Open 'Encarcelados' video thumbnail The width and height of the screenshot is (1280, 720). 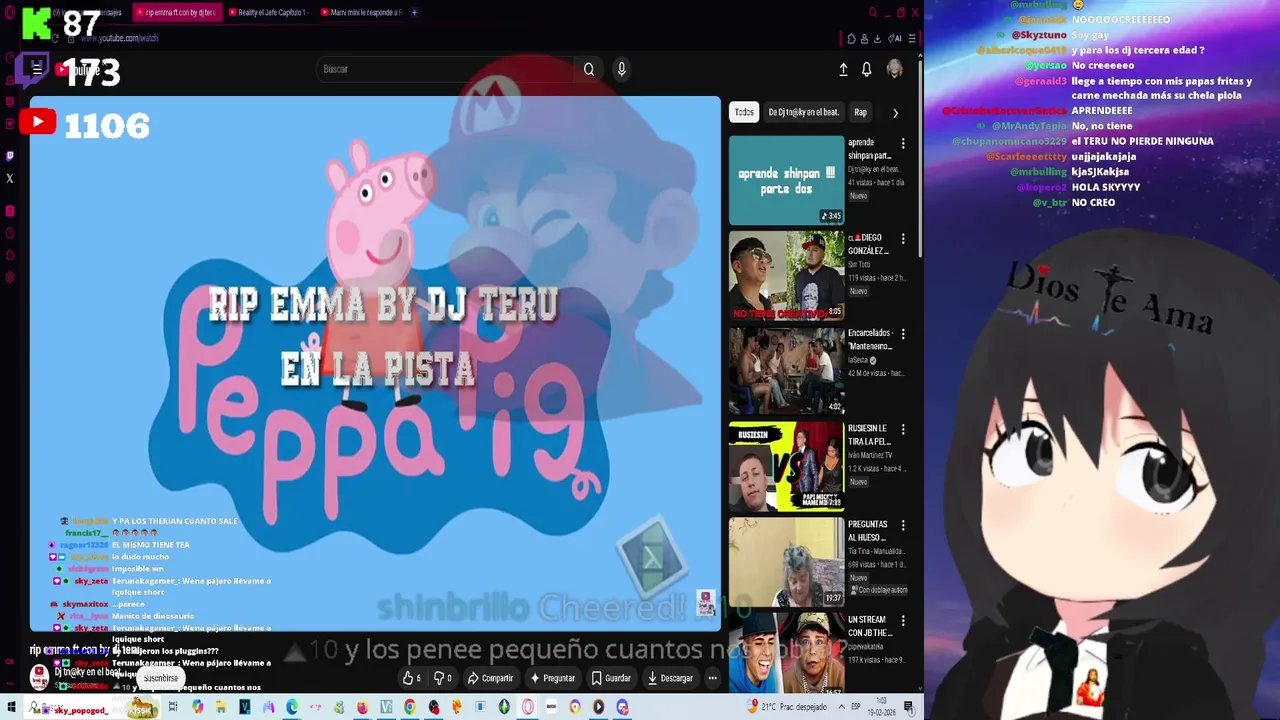(x=786, y=371)
